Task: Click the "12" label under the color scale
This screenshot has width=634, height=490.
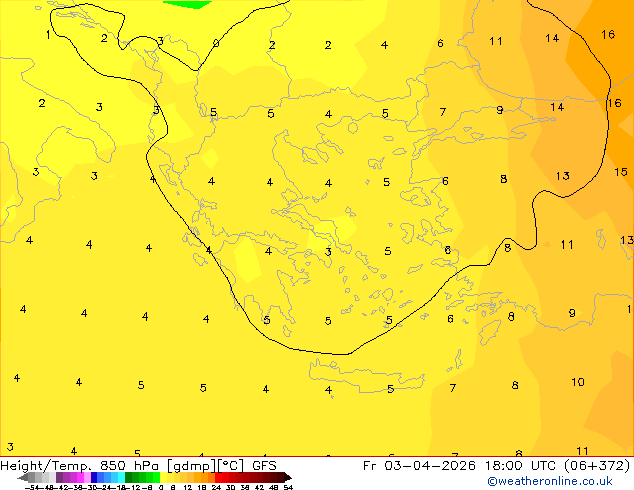Action: (x=187, y=488)
